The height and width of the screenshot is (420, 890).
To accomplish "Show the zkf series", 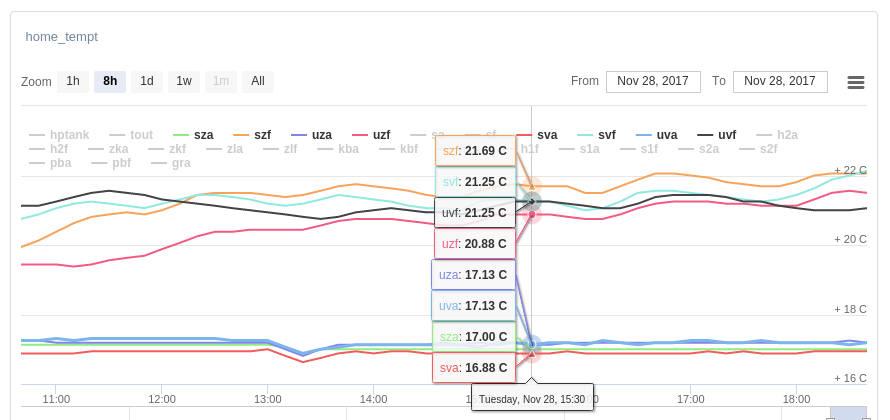I will (167, 149).
